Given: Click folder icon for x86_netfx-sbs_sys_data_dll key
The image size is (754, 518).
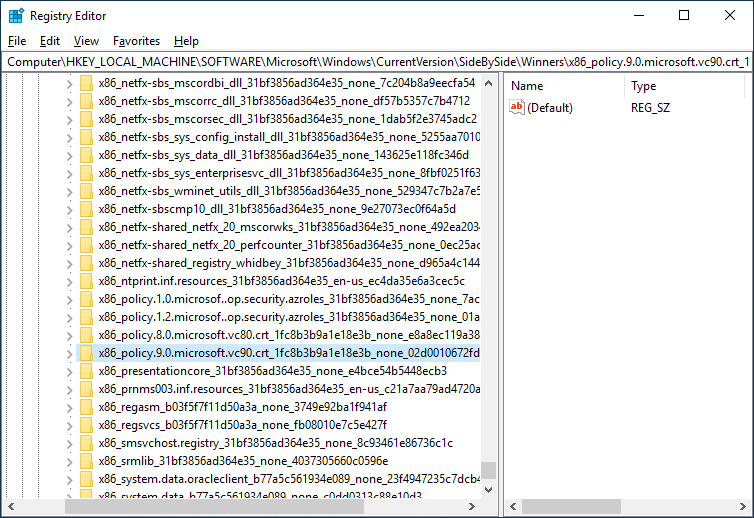Looking at the screenshot, I should 86,155.
